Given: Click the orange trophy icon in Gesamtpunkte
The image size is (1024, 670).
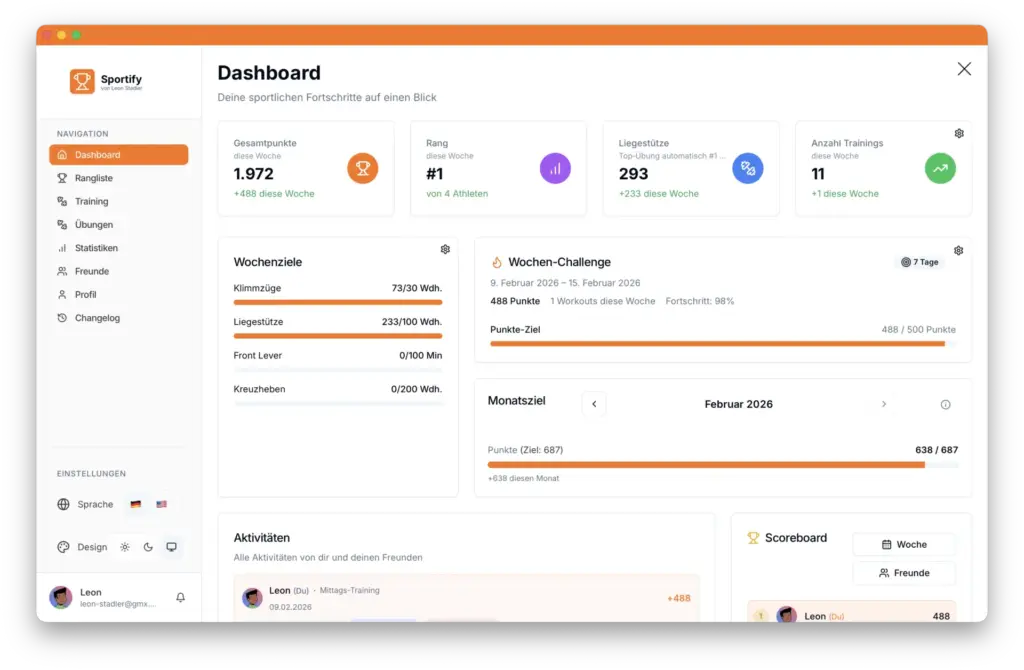Looking at the screenshot, I should 363,168.
